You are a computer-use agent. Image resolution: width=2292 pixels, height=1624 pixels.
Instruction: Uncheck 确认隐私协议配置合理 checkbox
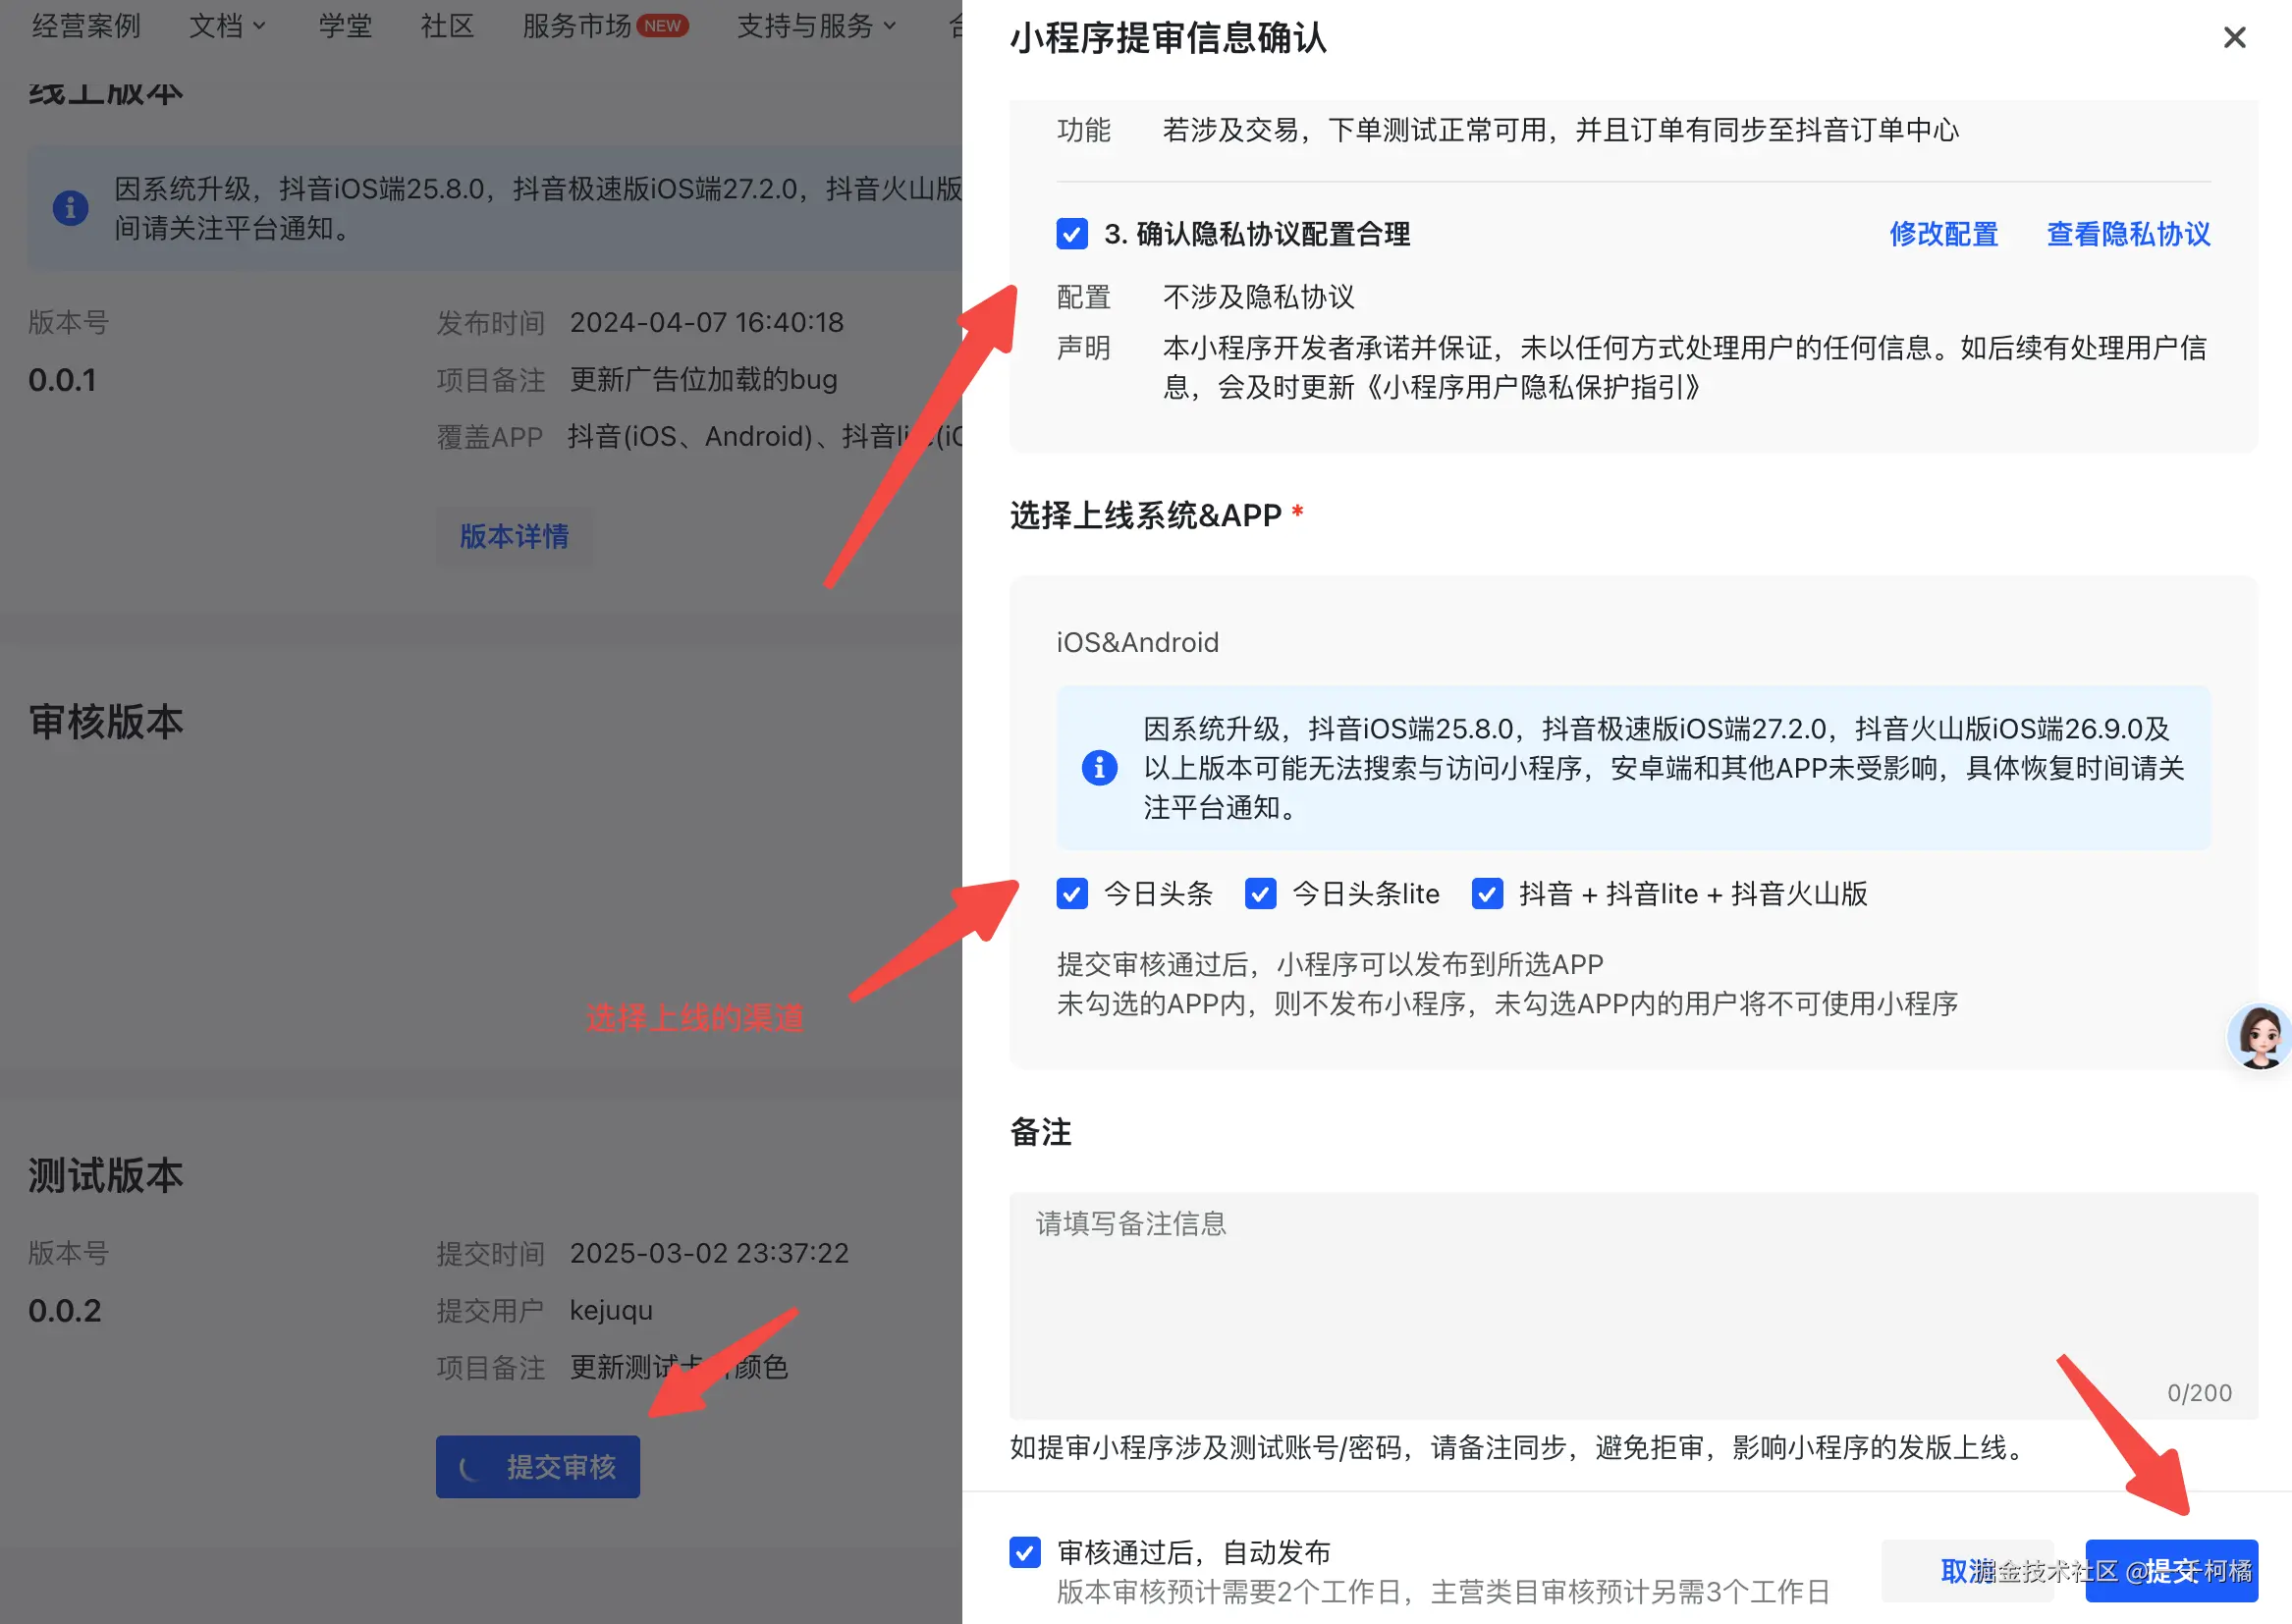1072,234
